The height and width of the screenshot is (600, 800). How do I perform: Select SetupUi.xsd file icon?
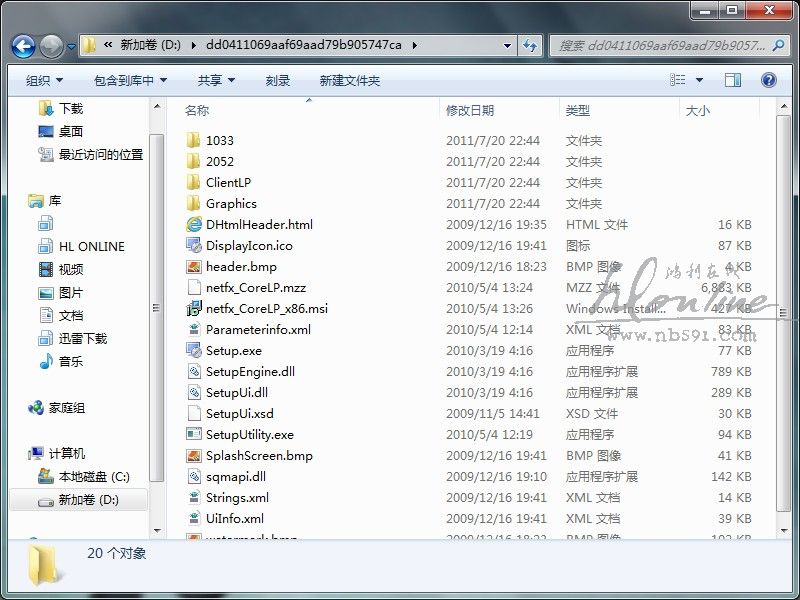coord(194,413)
